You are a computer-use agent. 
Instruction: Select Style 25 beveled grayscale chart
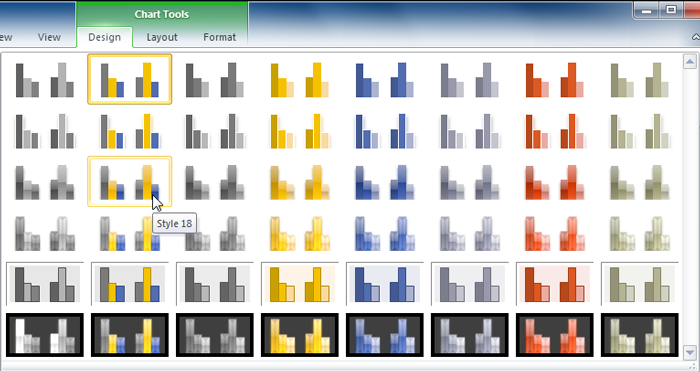[45, 233]
